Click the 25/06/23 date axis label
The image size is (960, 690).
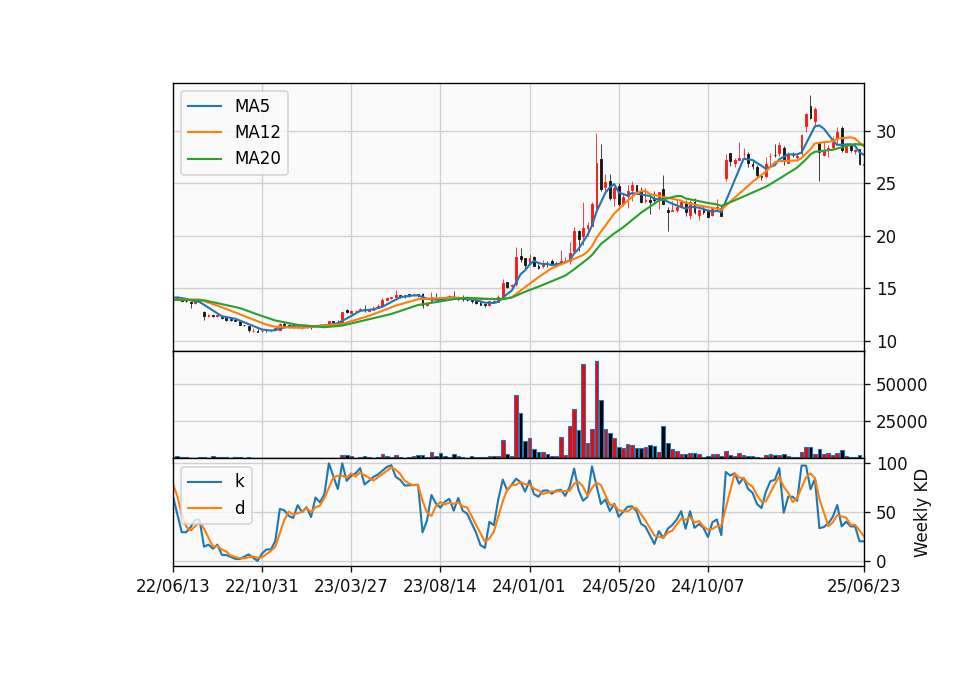coord(864,586)
